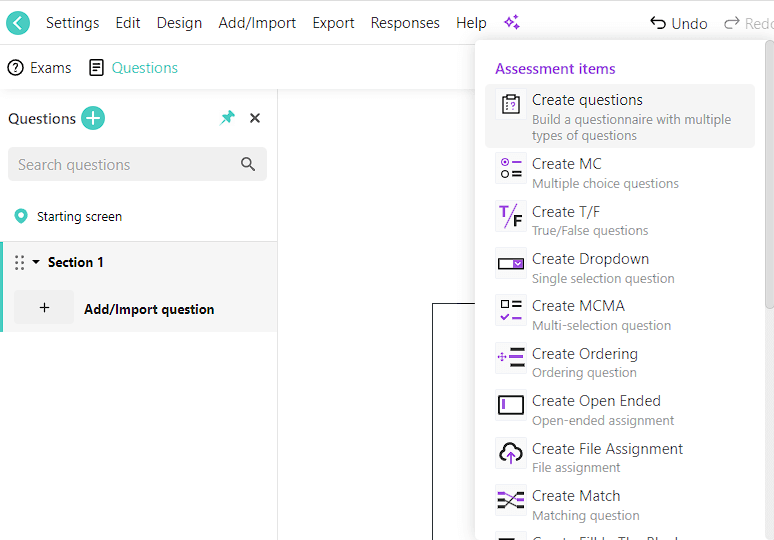Switch to the Exams tab
774x540 pixels.
40,68
